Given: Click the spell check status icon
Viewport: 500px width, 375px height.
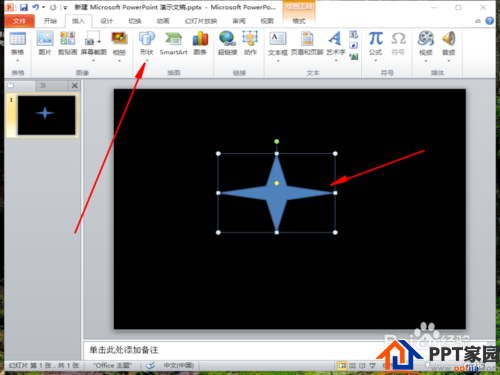Looking at the screenshot, I should (150, 366).
